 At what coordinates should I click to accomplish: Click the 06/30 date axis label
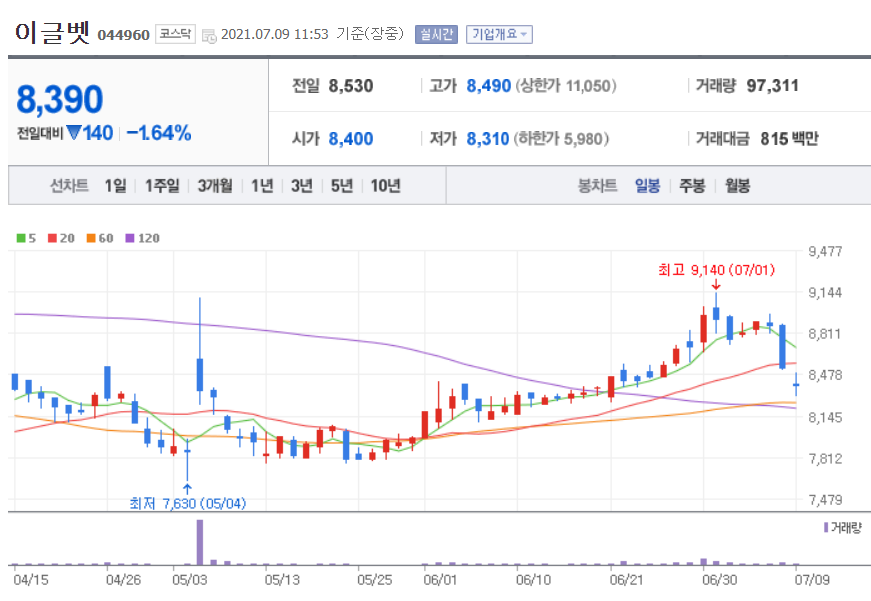pyautogui.click(x=719, y=580)
